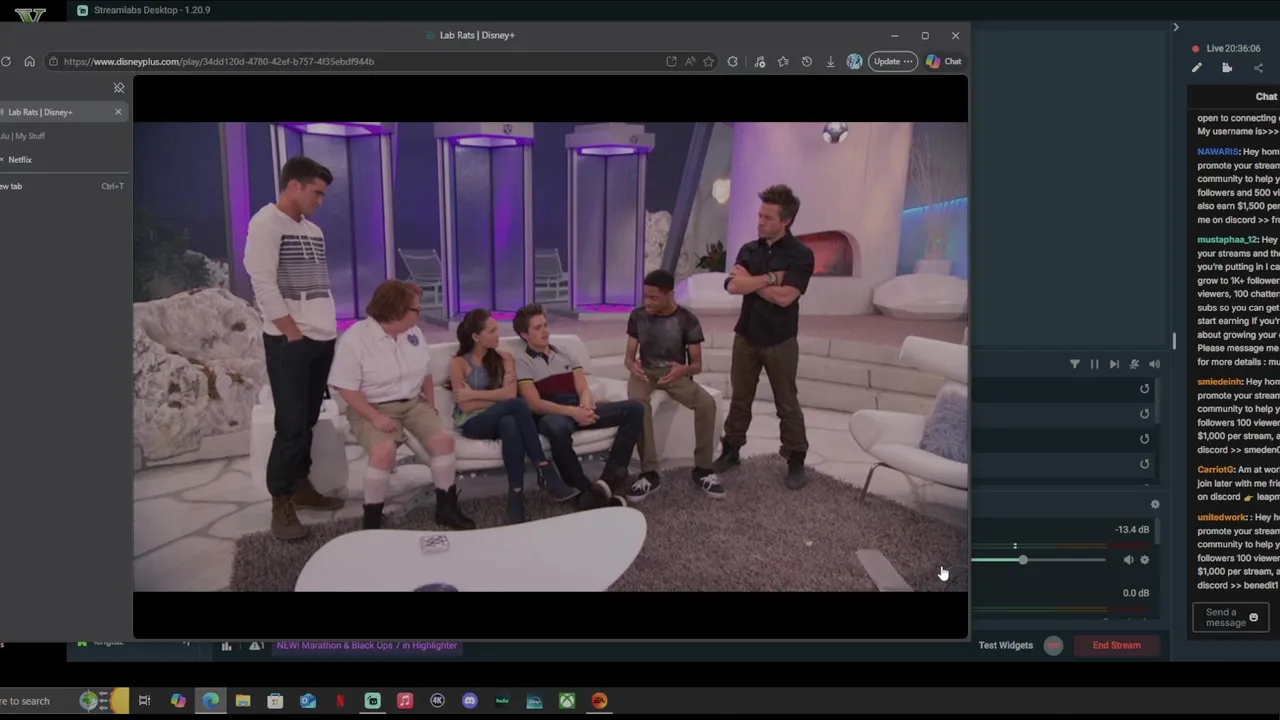The width and height of the screenshot is (1280, 720).
Task: Repeat alert for the first event row
Action: click(1145, 389)
